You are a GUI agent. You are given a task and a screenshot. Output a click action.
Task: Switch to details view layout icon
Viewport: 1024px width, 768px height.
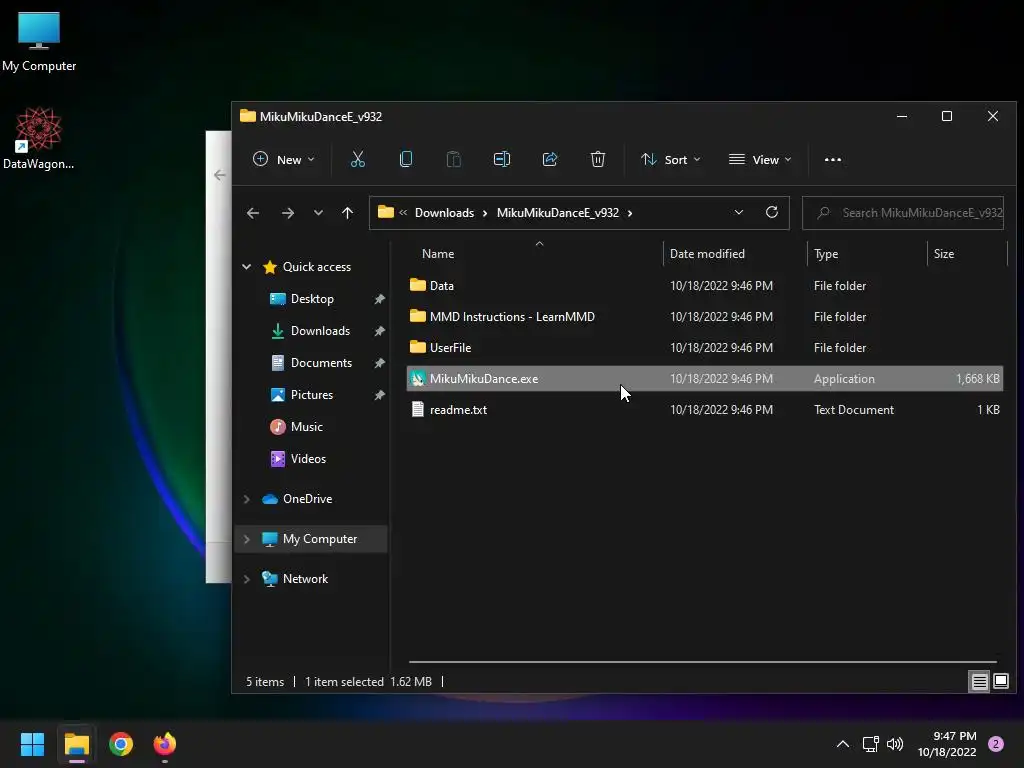coord(980,682)
